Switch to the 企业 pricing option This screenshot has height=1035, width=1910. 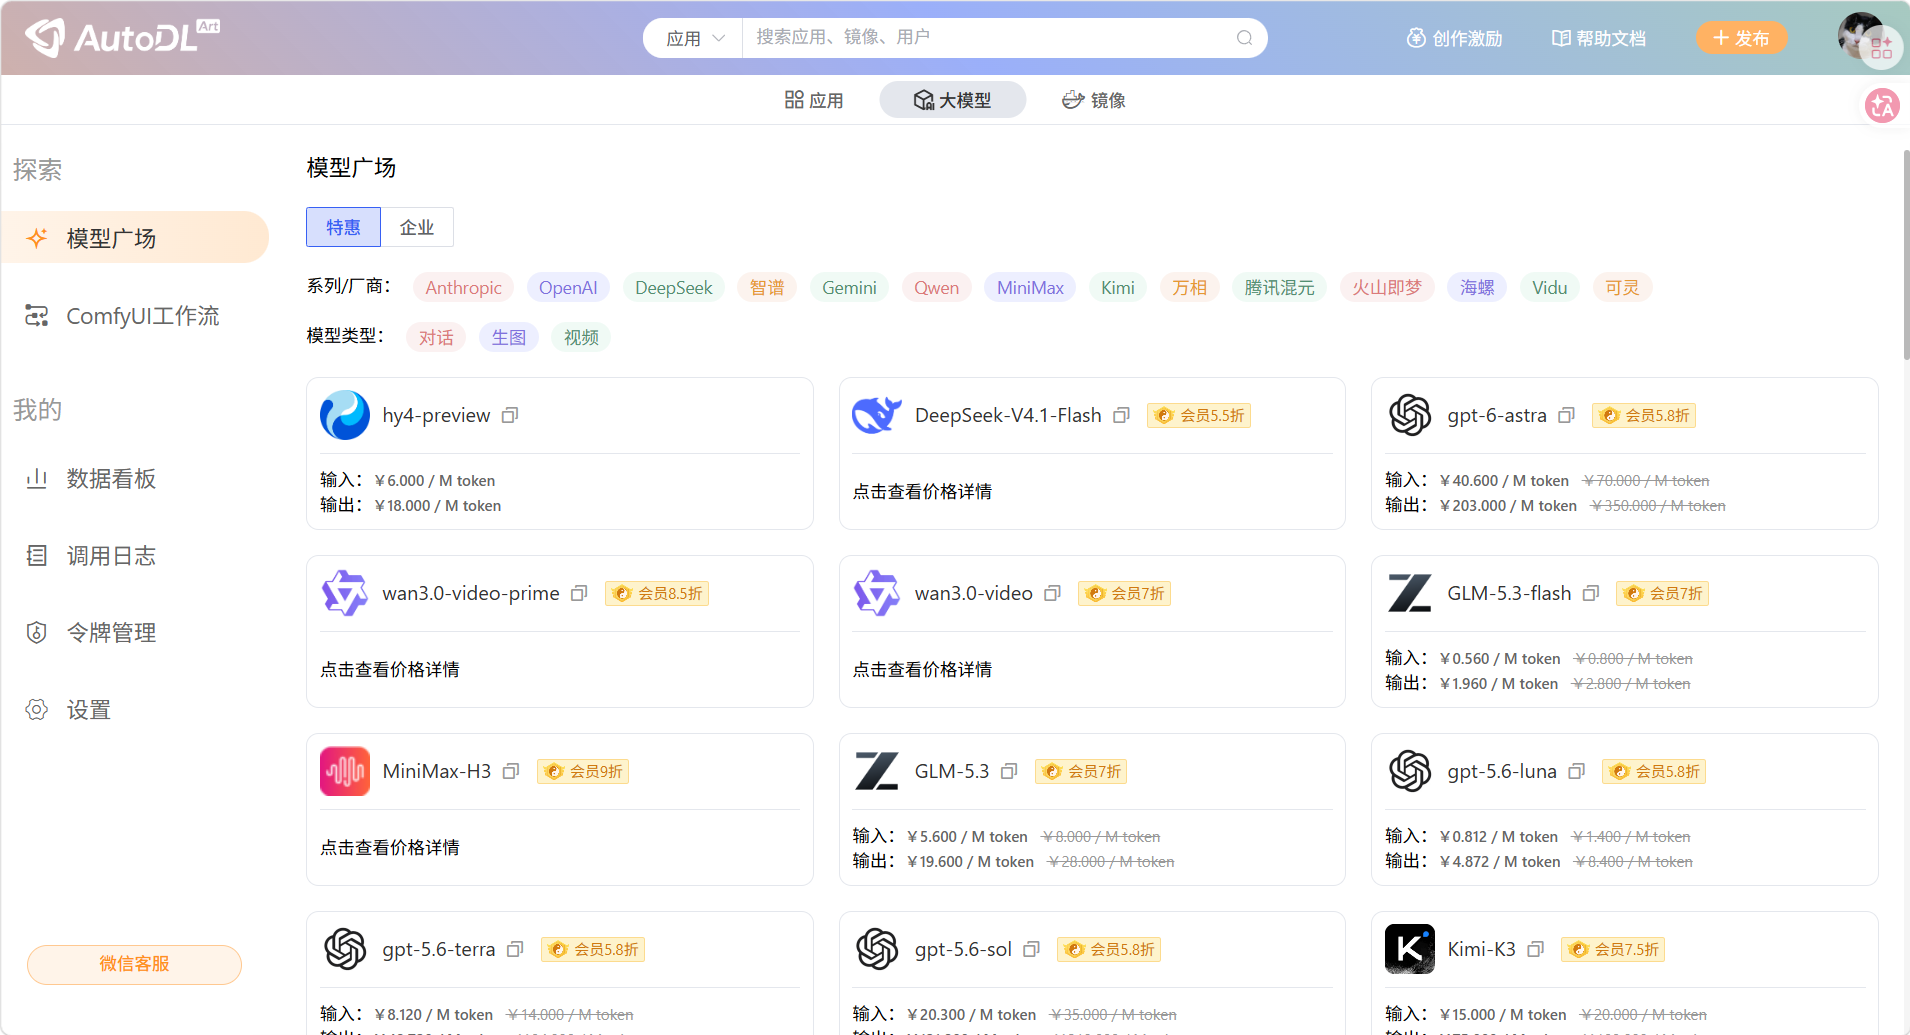(x=417, y=227)
